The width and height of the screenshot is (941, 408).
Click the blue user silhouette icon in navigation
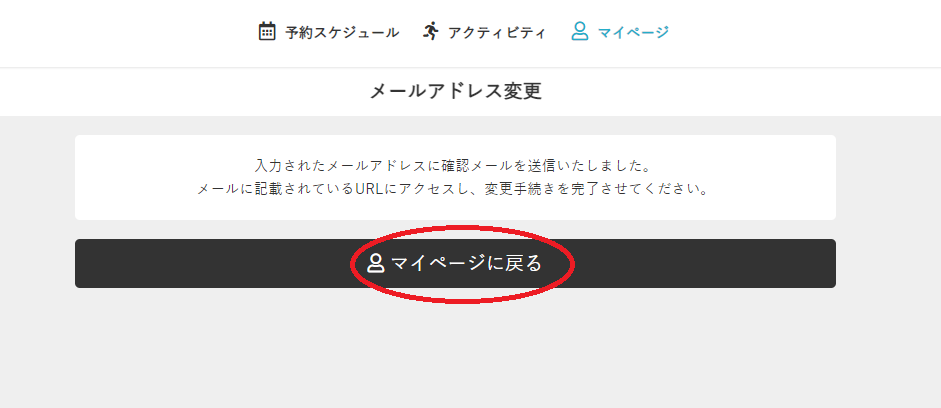[580, 31]
